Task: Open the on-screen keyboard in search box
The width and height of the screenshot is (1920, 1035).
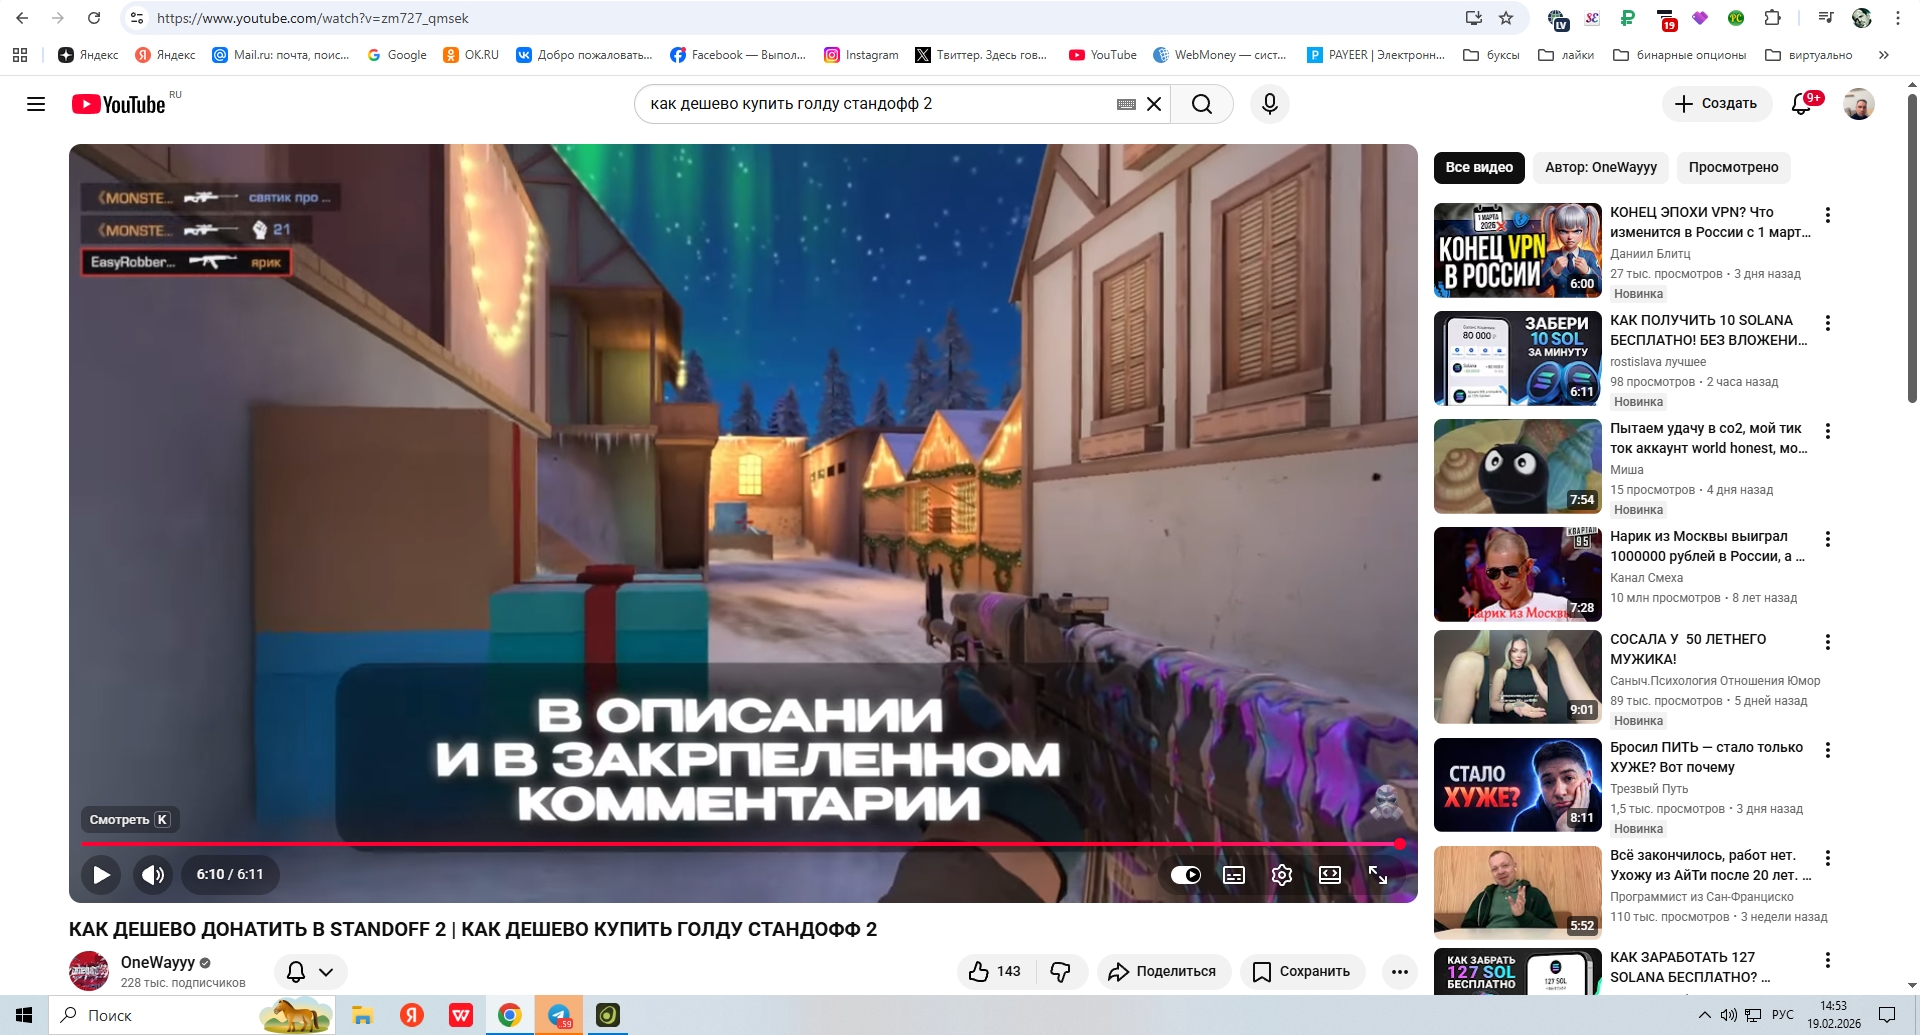Action: click(1126, 104)
